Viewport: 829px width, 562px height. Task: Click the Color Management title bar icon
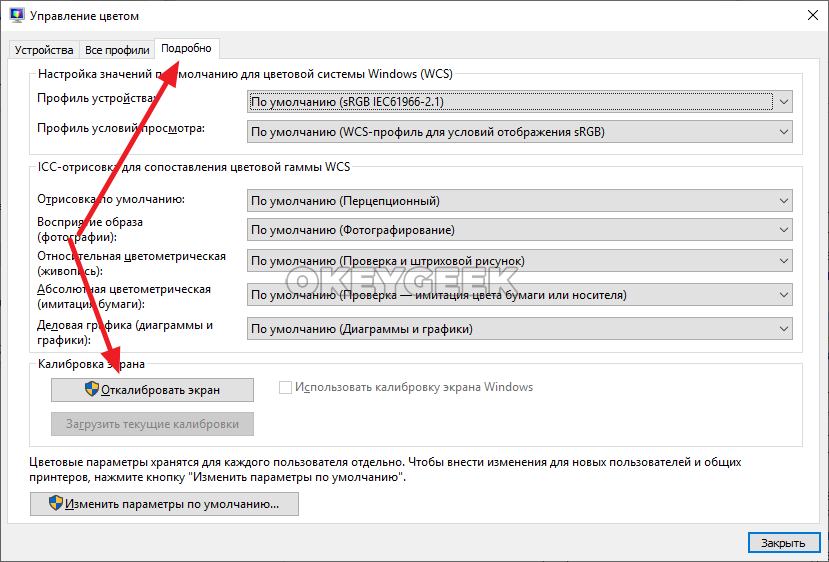click(x=15, y=17)
